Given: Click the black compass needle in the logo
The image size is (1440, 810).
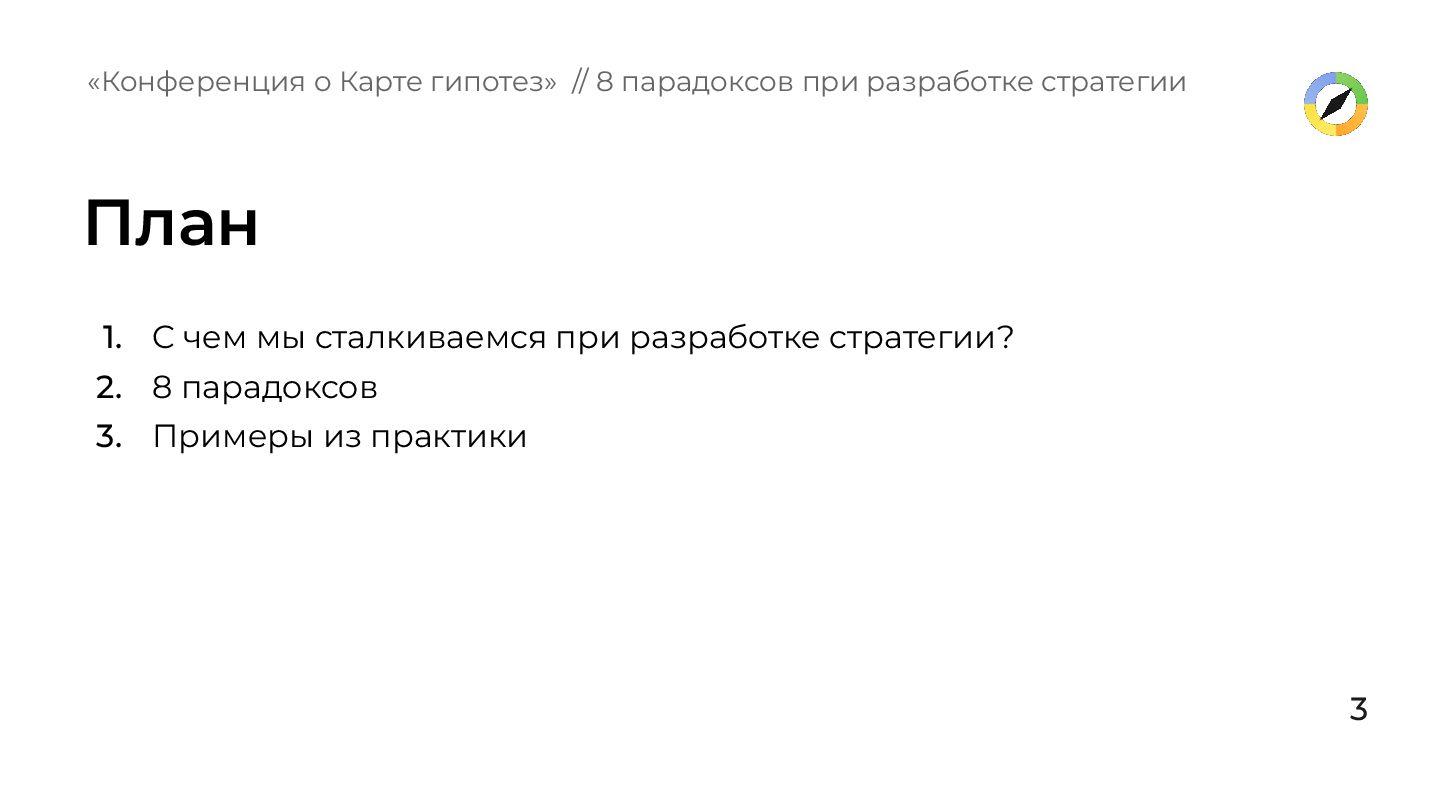Looking at the screenshot, I should pos(1336,104).
